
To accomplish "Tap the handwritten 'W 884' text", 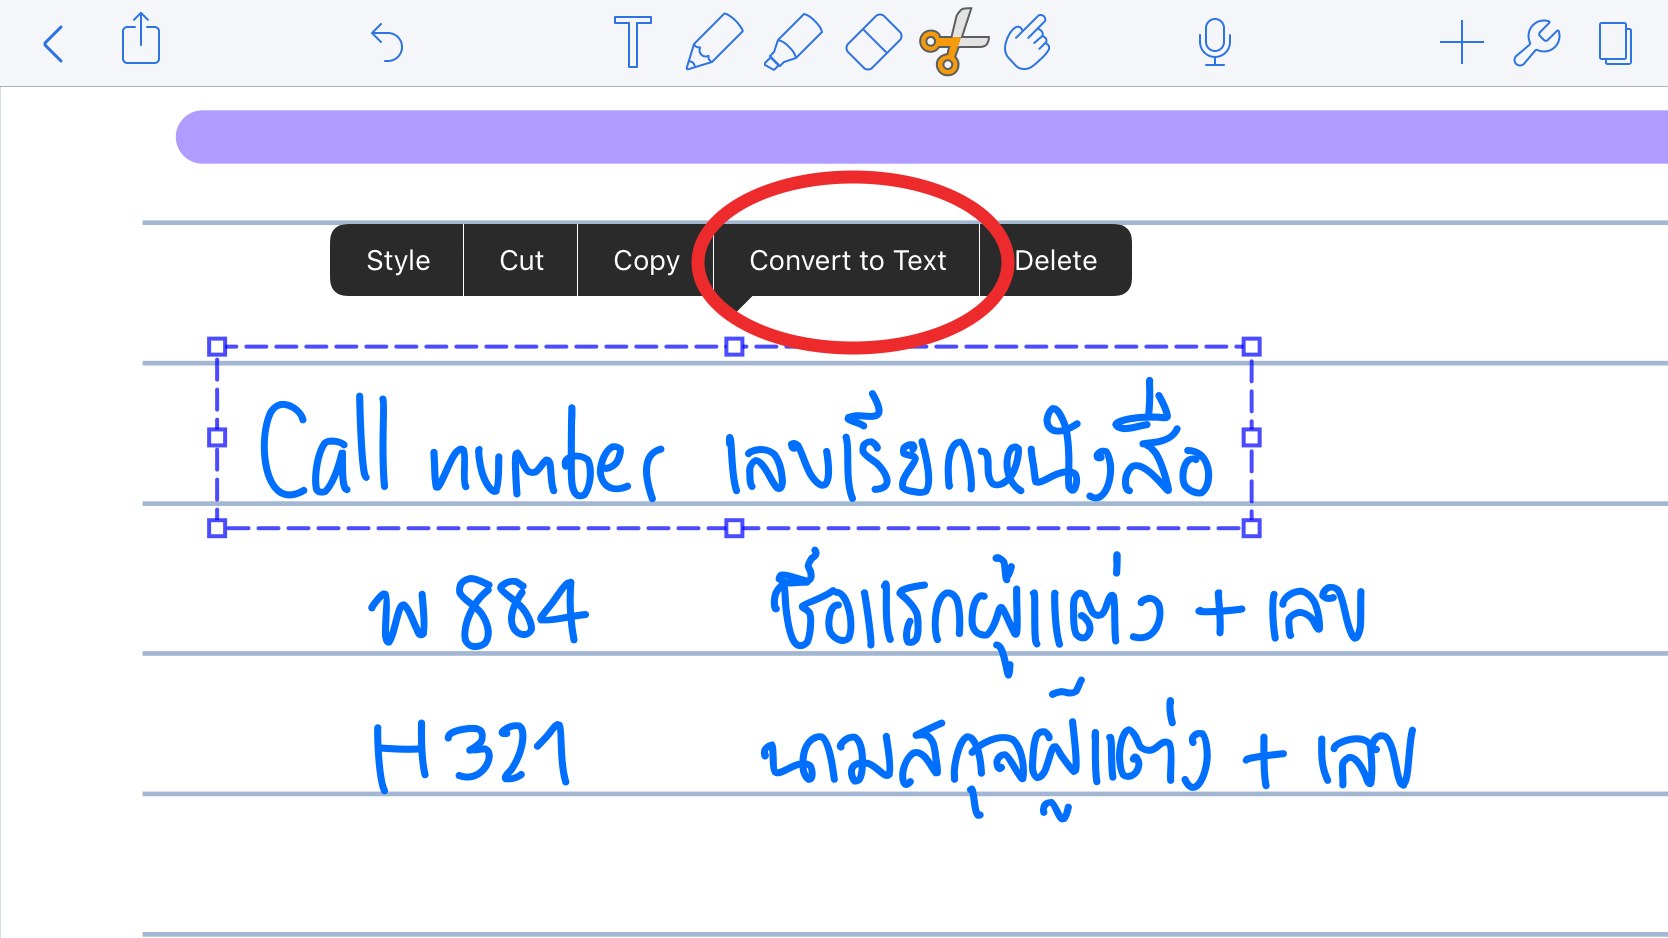I will coord(478,610).
